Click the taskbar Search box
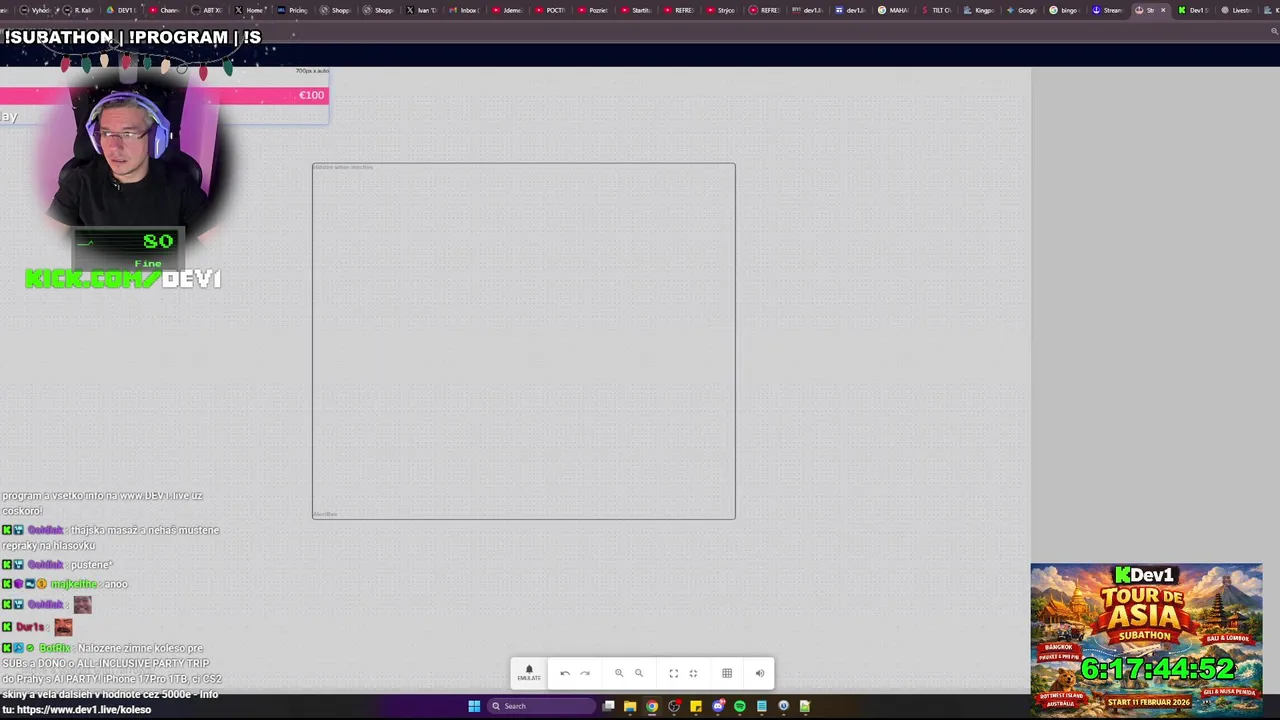The image size is (1280, 720). (541, 706)
